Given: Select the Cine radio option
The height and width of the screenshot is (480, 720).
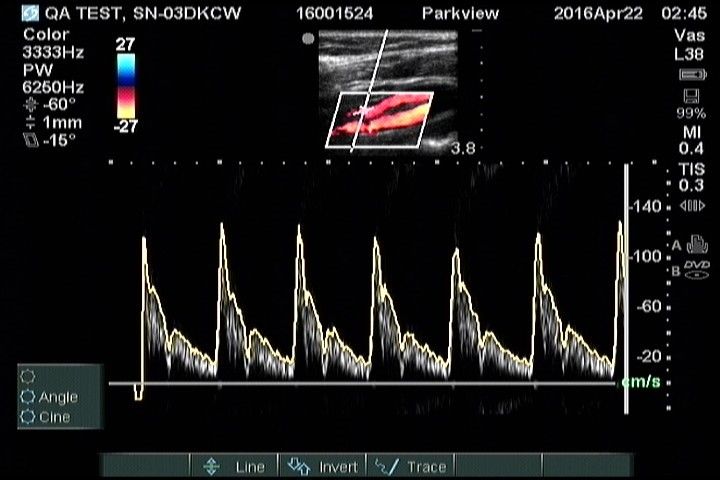Looking at the screenshot, I should tap(28, 416).
